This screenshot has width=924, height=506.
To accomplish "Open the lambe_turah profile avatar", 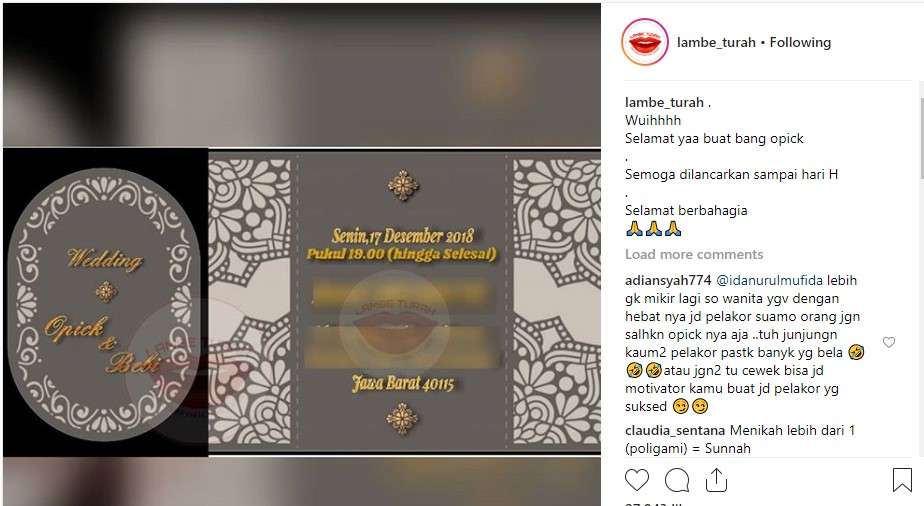I will (x=645, y=42).
